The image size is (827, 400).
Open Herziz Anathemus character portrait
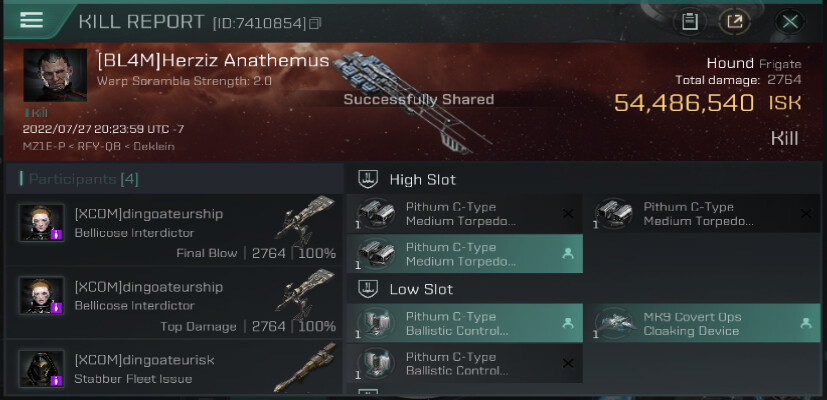coord(55,75)
